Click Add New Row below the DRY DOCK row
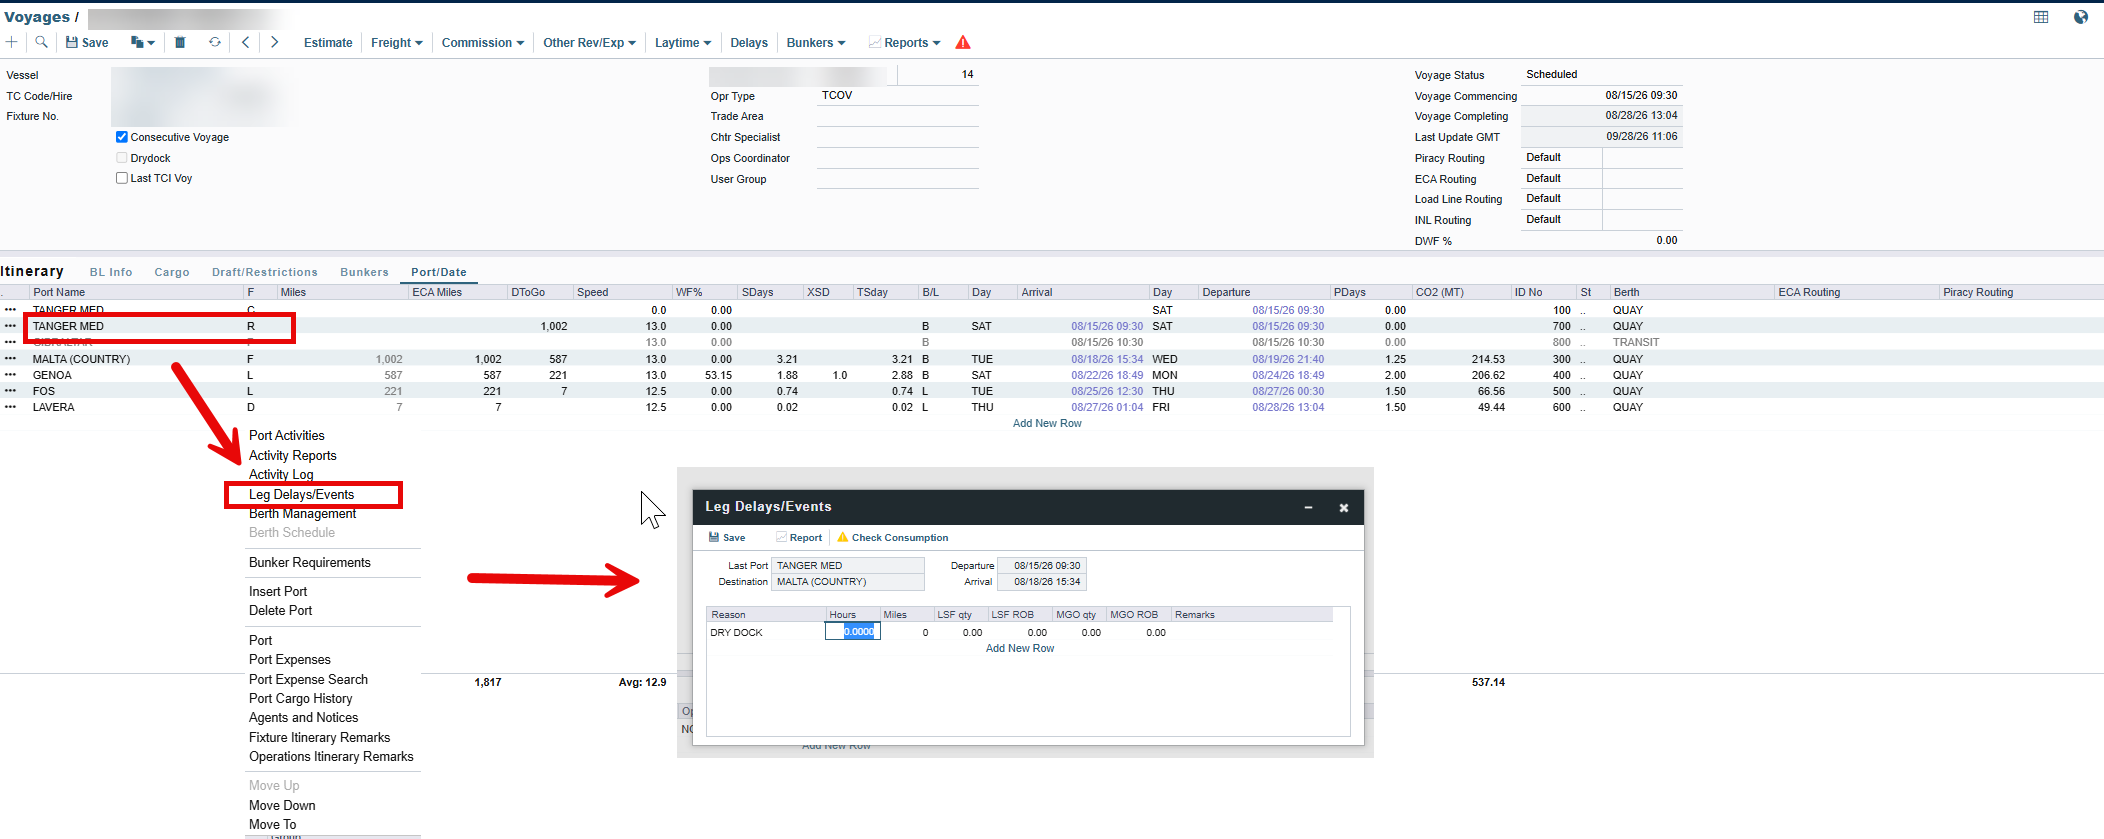This screenshot has width=2104, height=839. click(1020, 648)
